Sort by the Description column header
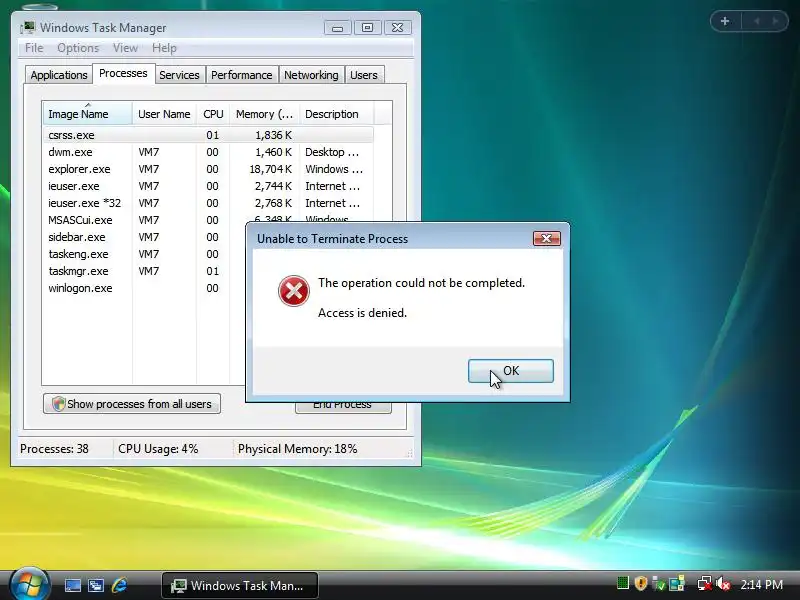Image resolution: width=800 pixels, height=600 pixels. point(336,114)
